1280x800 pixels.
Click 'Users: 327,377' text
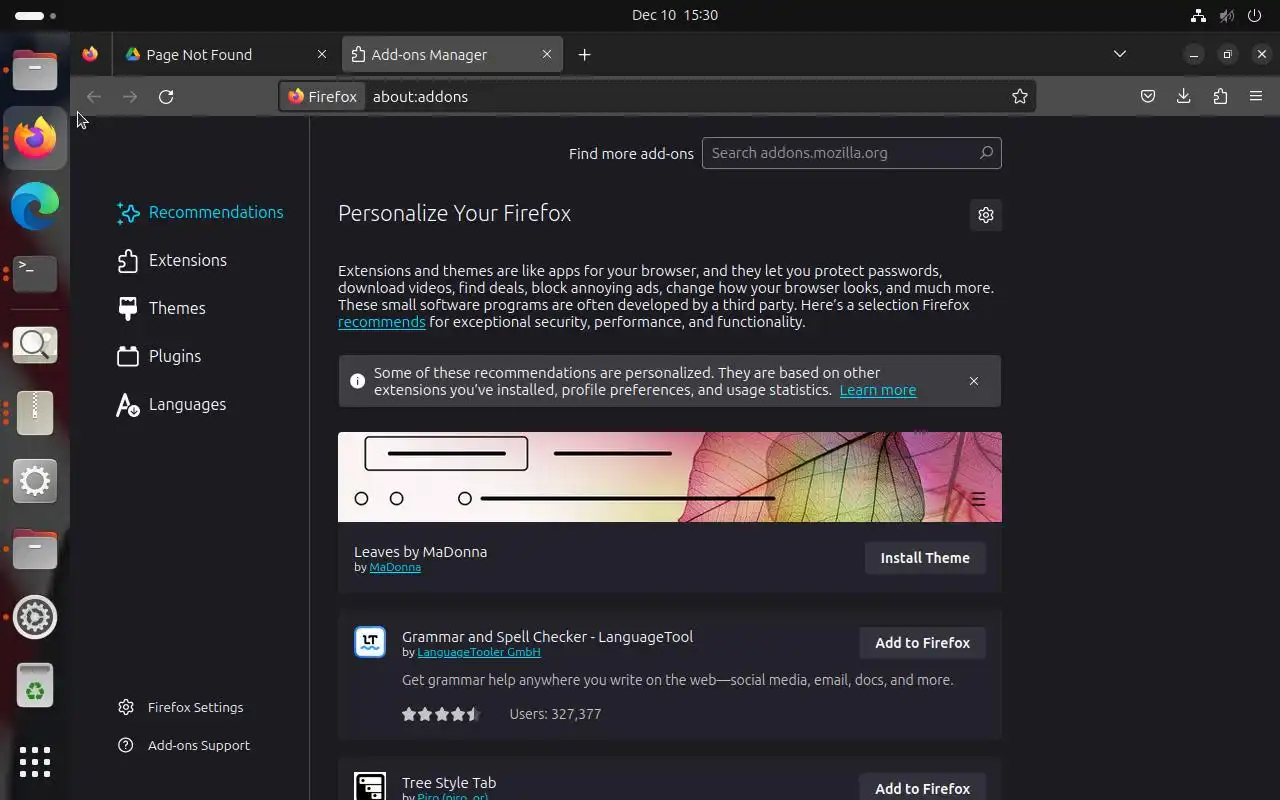coord(555,714)
